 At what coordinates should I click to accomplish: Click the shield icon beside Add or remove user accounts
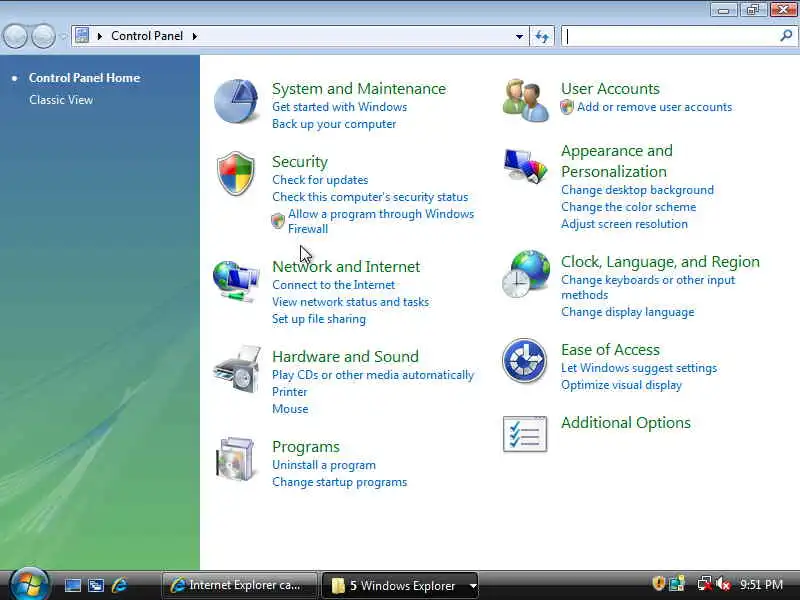567,107
